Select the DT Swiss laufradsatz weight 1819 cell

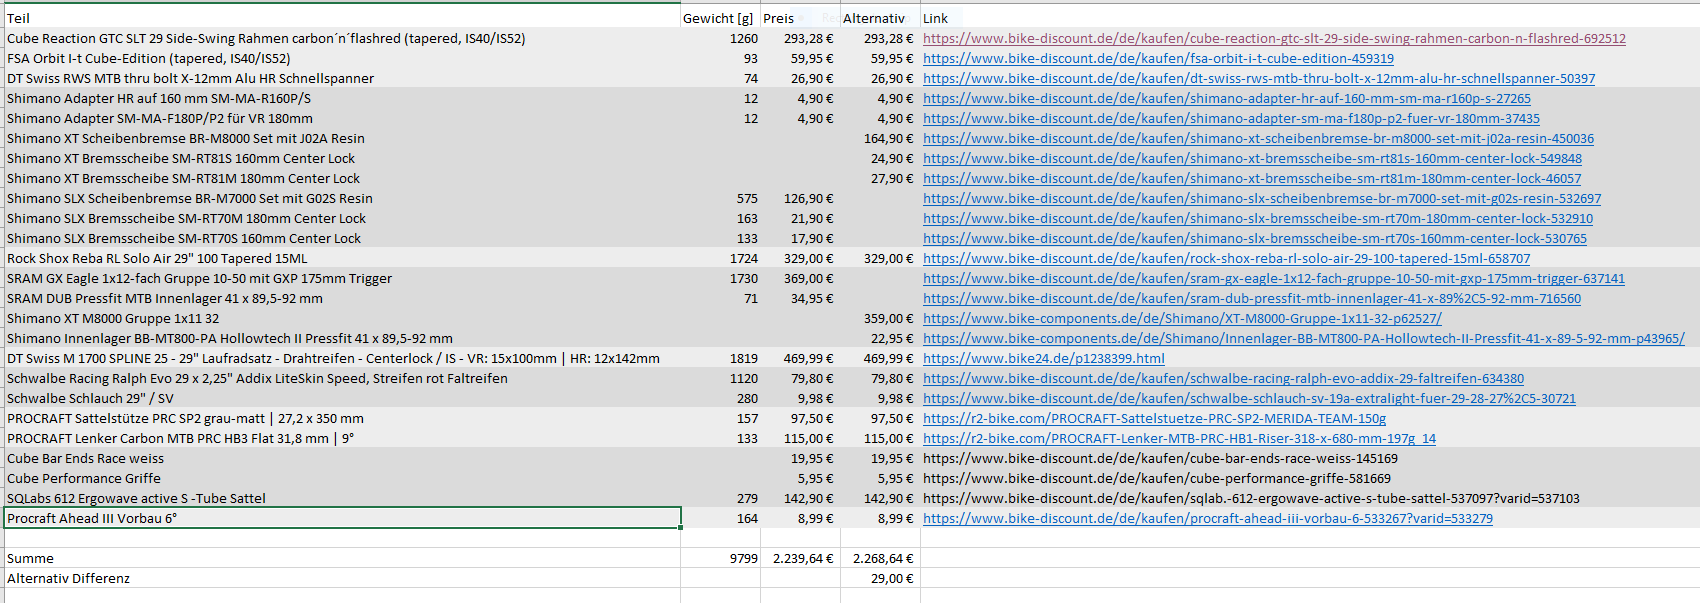tap(720, 358)
